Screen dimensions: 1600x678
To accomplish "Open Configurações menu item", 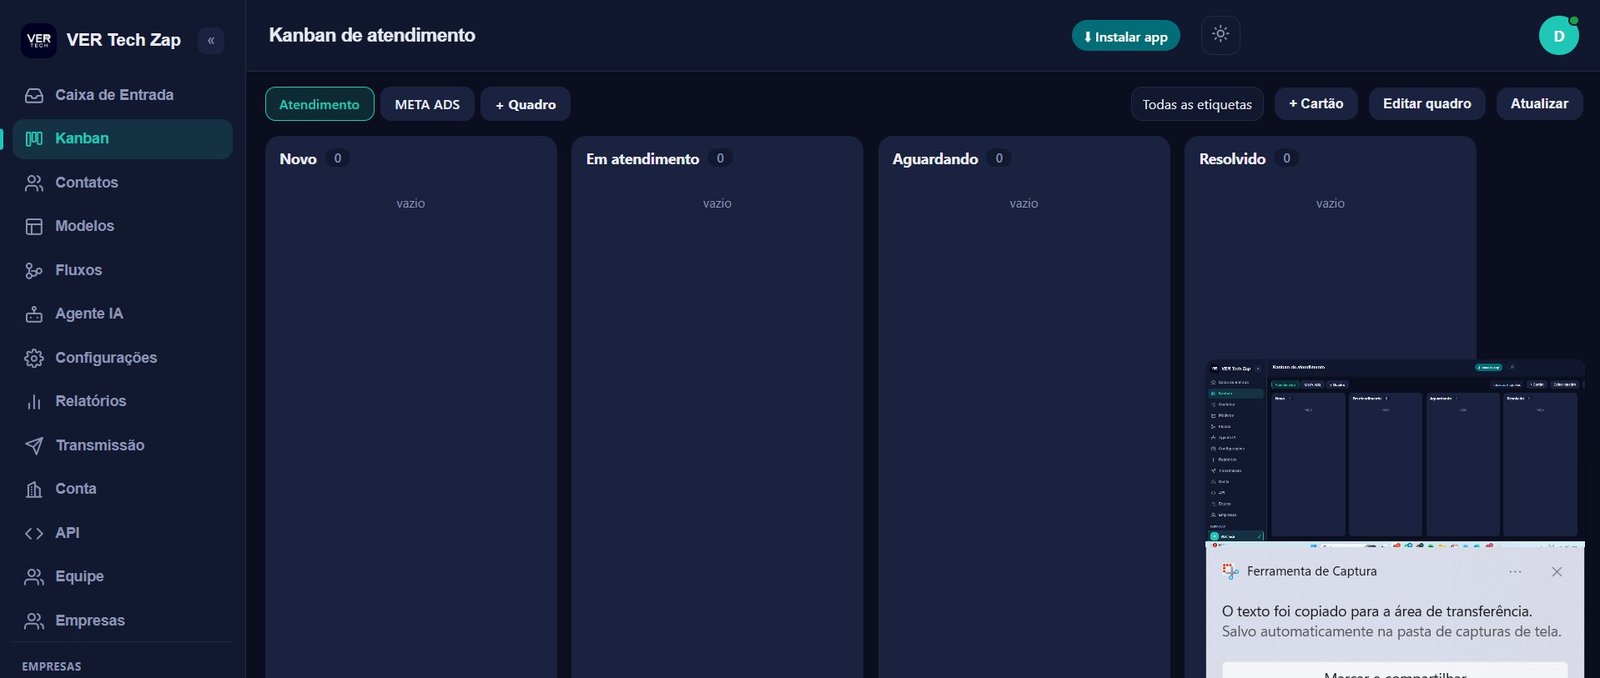I will [122, 358].
